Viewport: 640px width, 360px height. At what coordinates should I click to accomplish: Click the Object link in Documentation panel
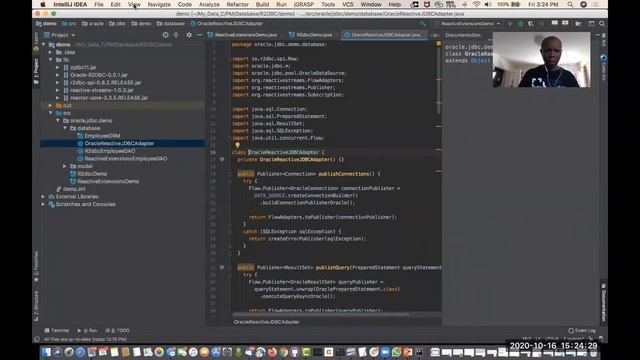coord(480,61)
